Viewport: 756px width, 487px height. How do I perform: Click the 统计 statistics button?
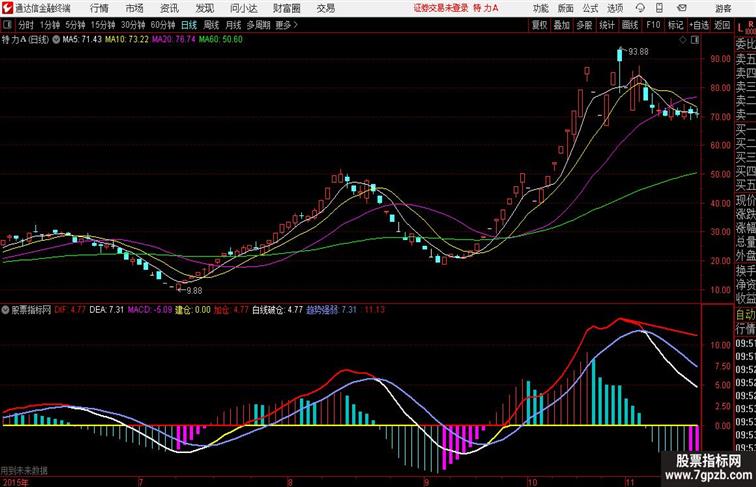click(x=607, y=25)
